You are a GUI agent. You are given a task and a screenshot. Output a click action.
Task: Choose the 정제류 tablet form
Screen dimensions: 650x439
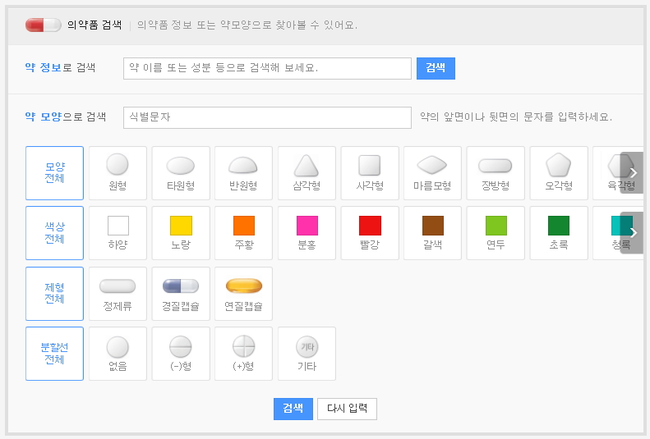pos(118,293)
